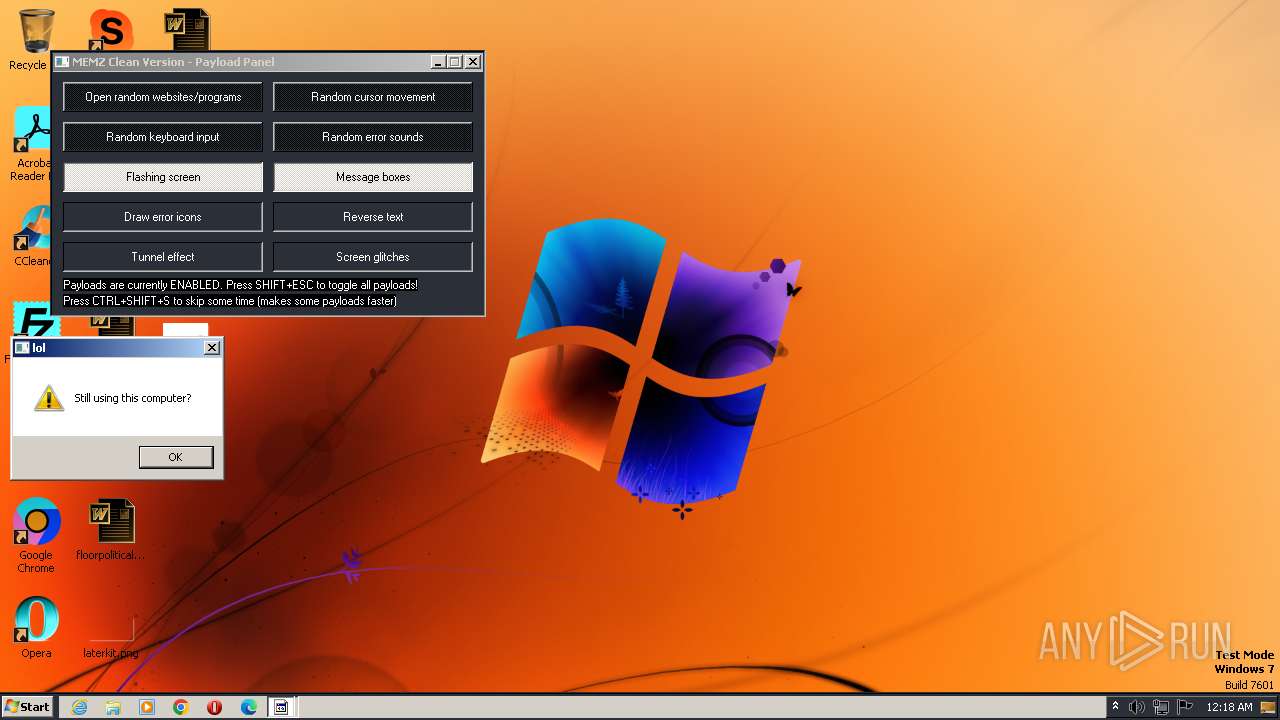Click 'Still using this computer?' message text

[x=133, y=398]
